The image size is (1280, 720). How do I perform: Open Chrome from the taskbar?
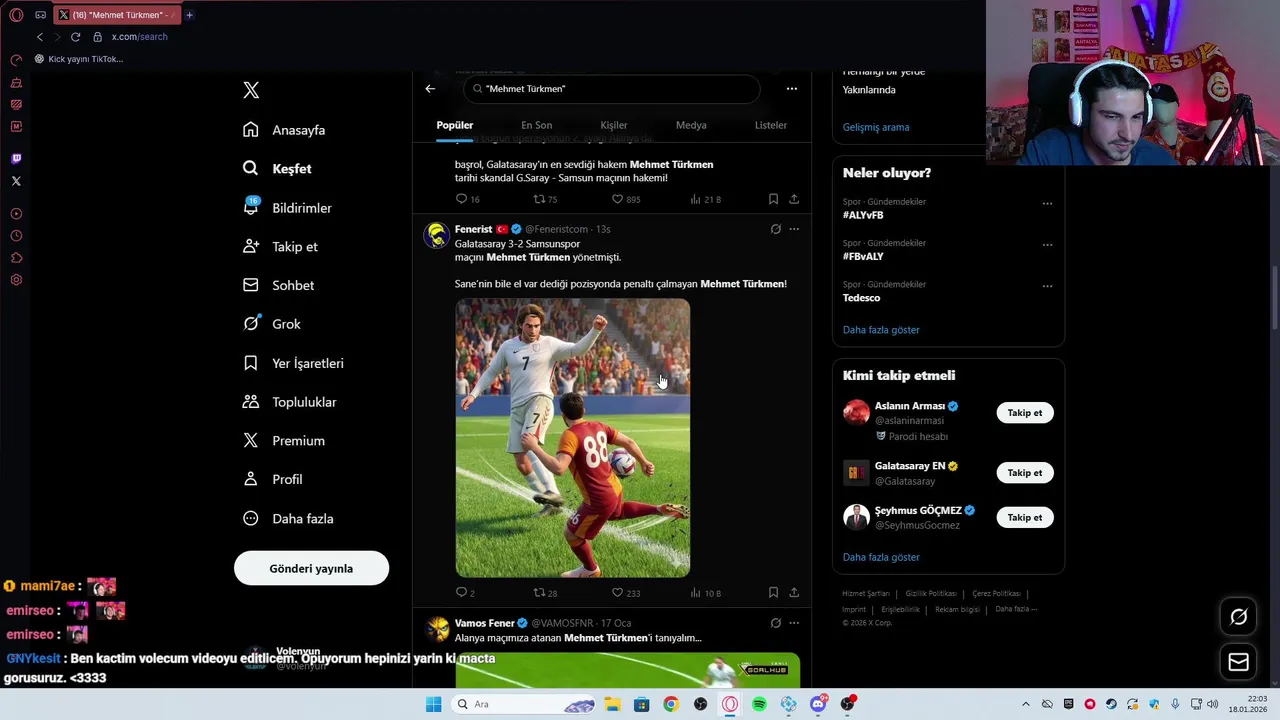coord(671,704)
